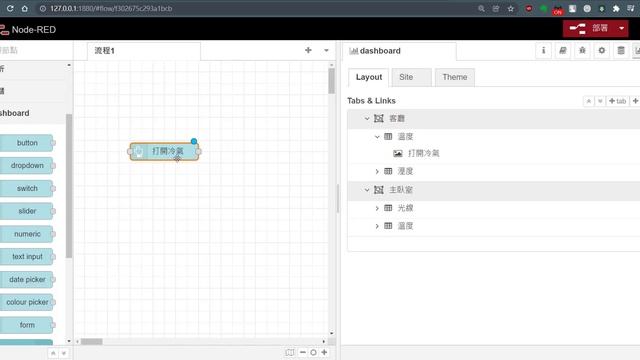640x360 pixels.
Task: Select the text input palette node
Action: [x=27, y=257]
